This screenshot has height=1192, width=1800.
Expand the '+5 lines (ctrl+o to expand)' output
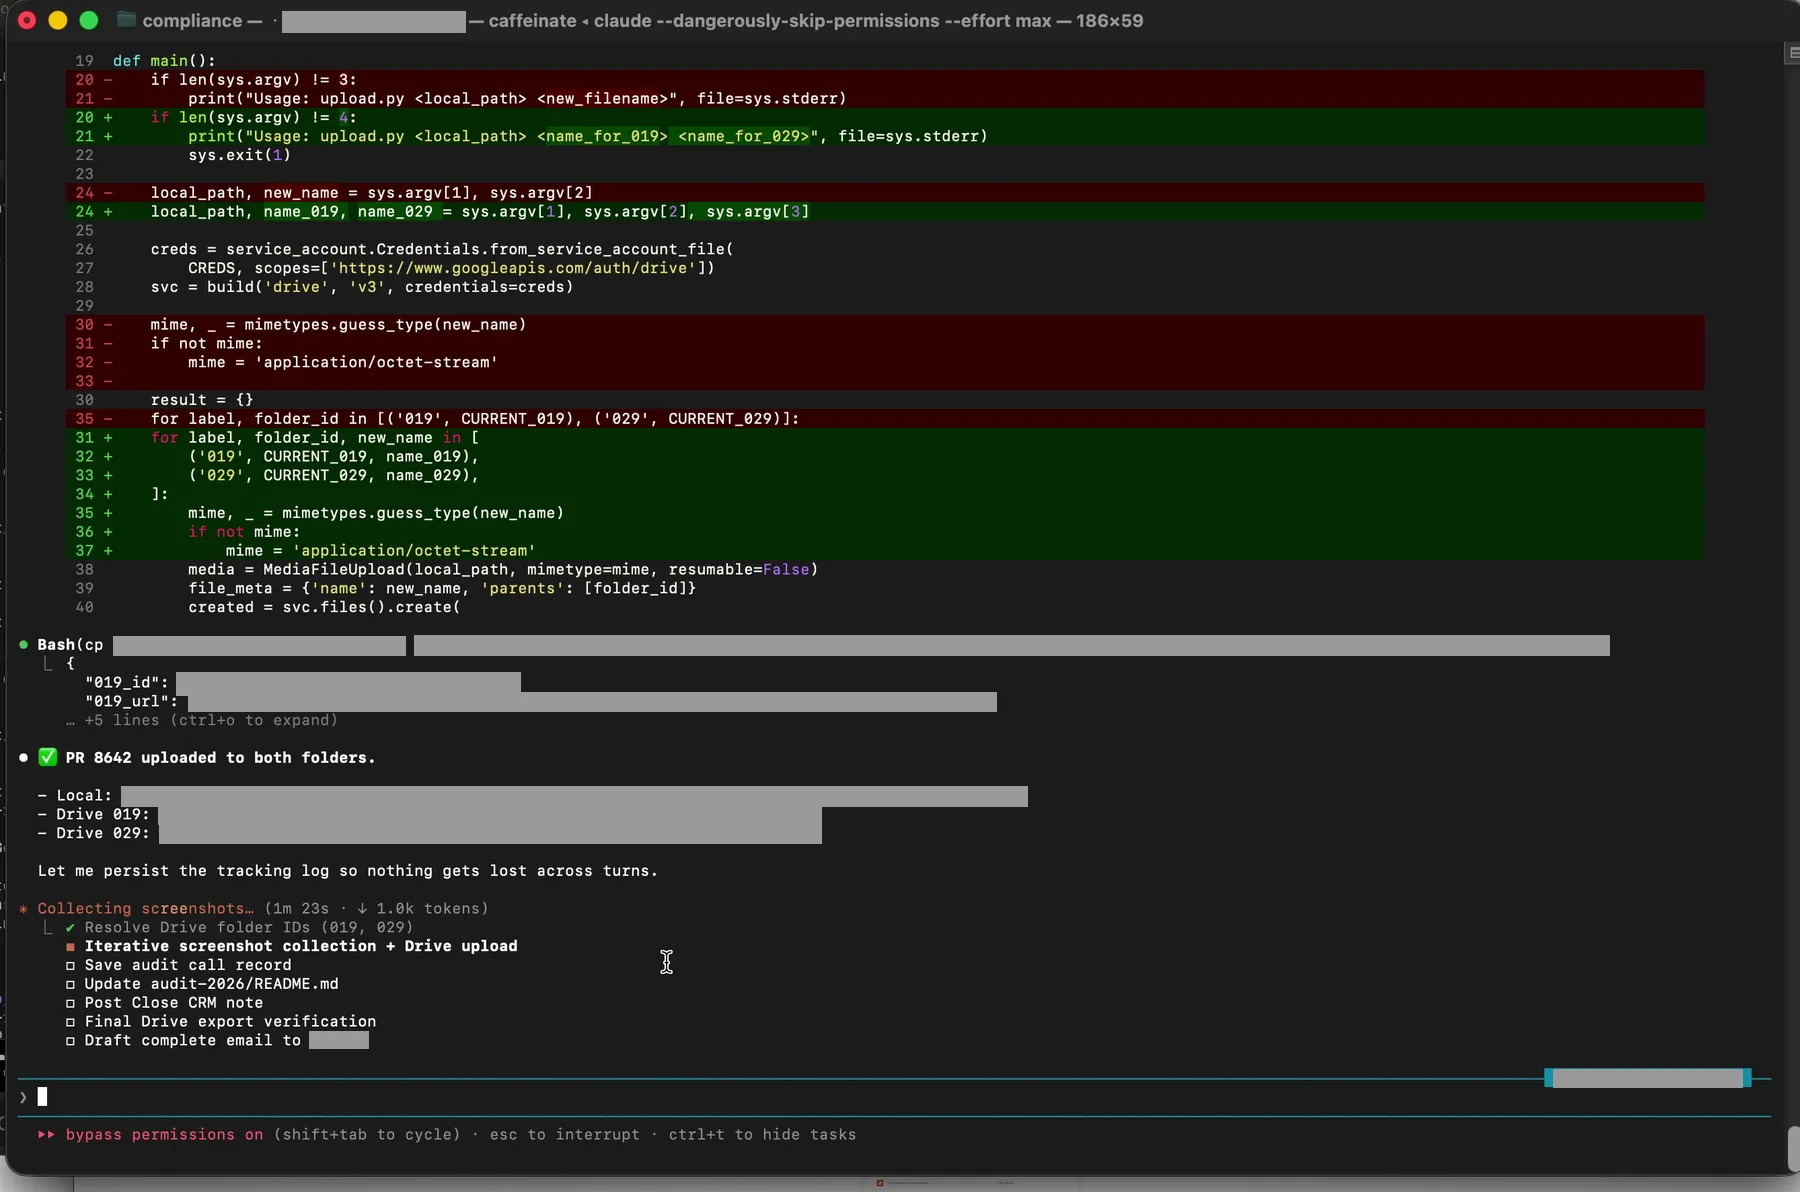point(202,720)
